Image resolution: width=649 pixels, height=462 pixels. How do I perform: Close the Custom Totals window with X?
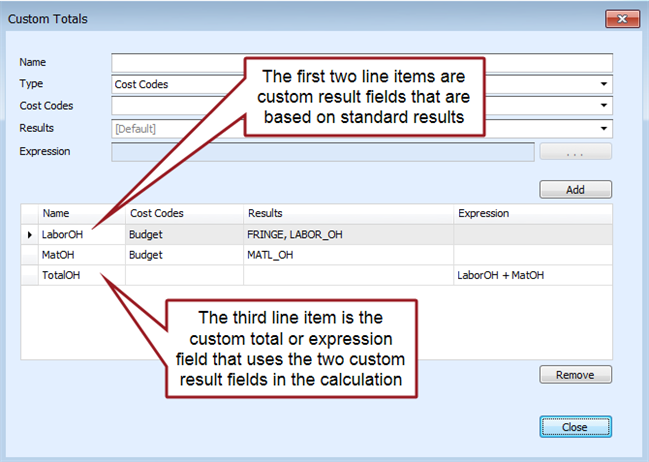point(621,19)
